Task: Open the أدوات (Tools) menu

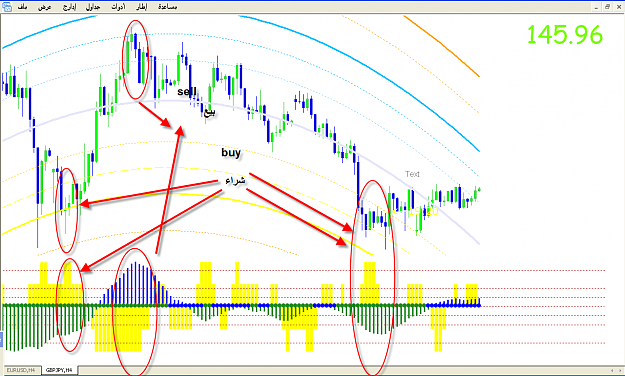Action: pyautogui.click(x=118, y=7)
